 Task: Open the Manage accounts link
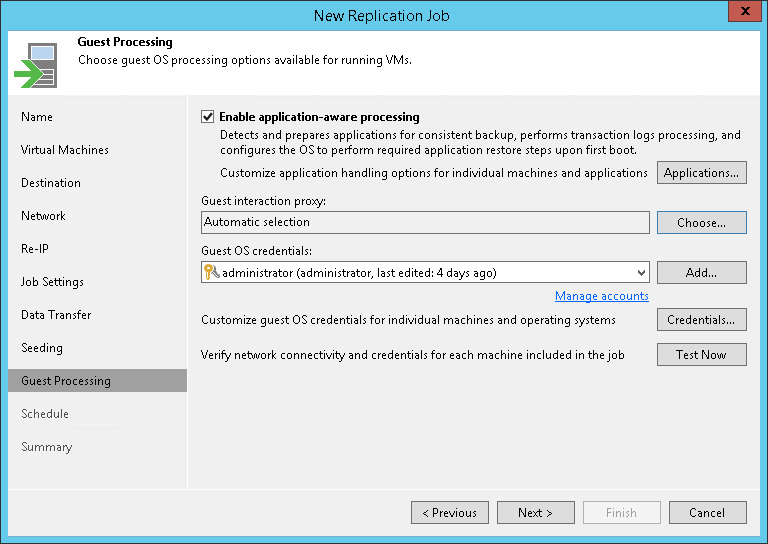pos(602,296)
